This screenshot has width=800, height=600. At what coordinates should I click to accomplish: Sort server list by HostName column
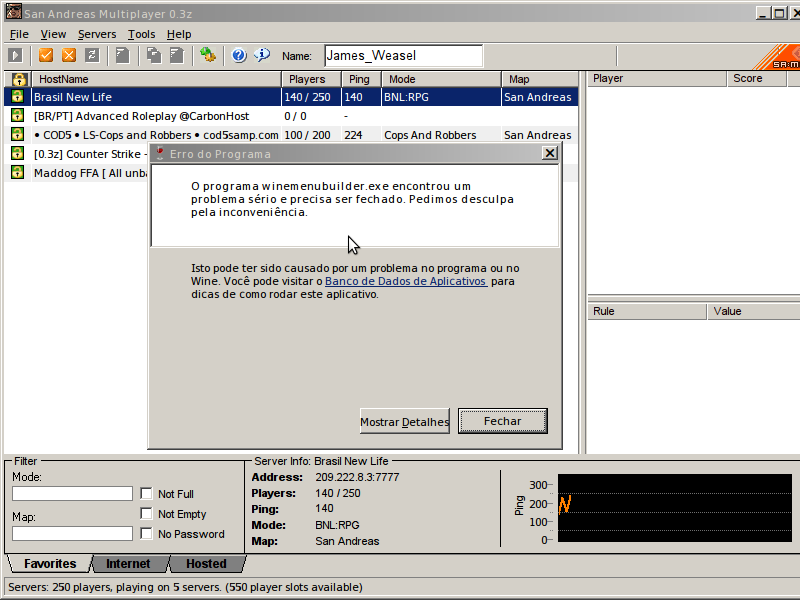[x=157, y=79]
